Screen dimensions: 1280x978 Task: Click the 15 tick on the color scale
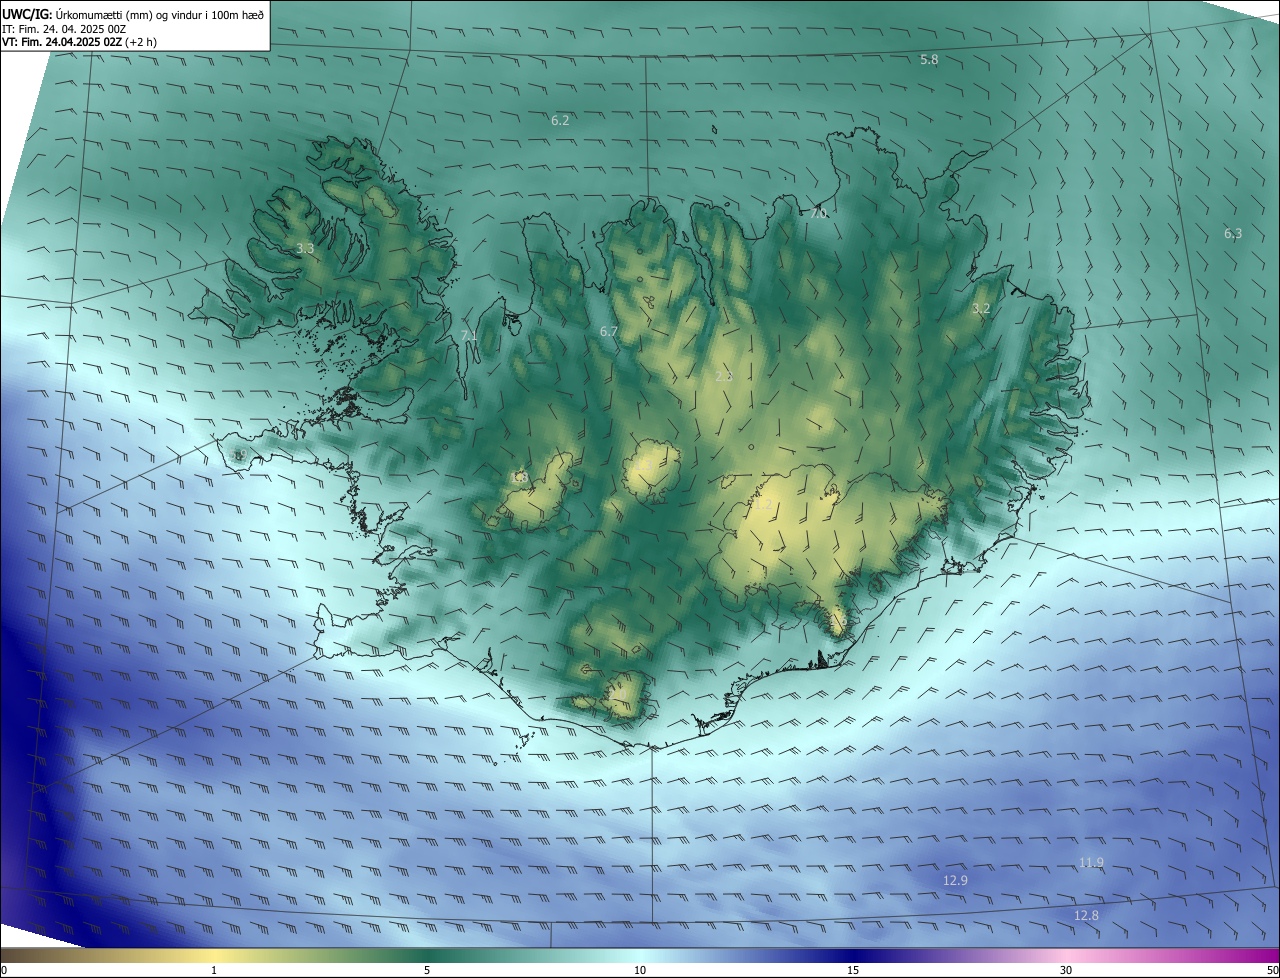(x=853, y=970)
